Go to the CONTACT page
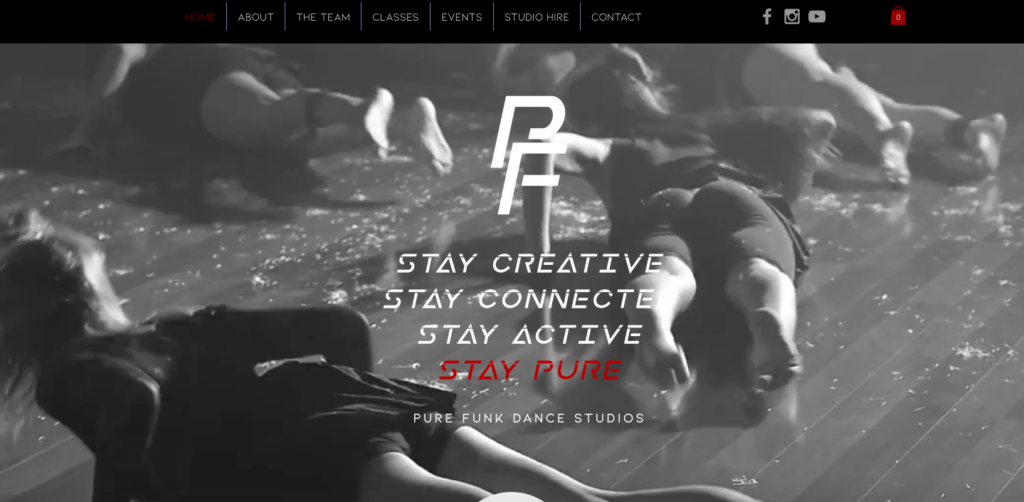 (616, 17)
